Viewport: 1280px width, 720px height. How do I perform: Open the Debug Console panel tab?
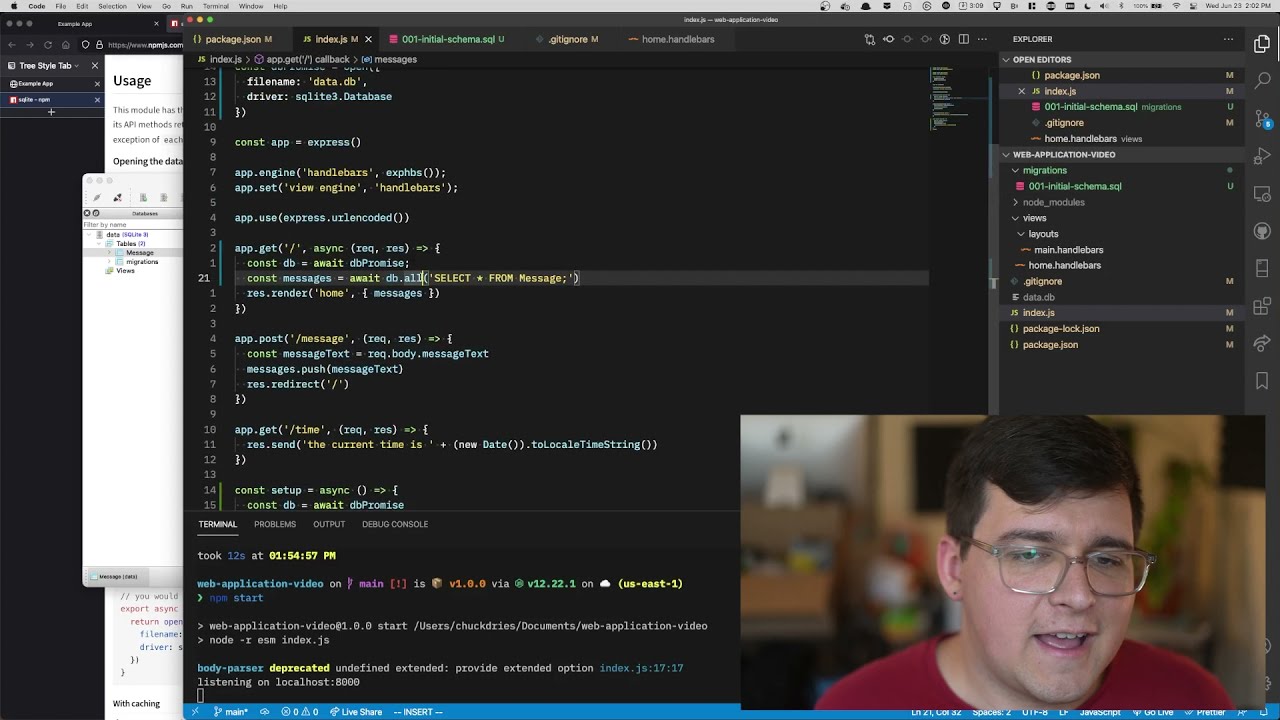click(x=395, y=524)
